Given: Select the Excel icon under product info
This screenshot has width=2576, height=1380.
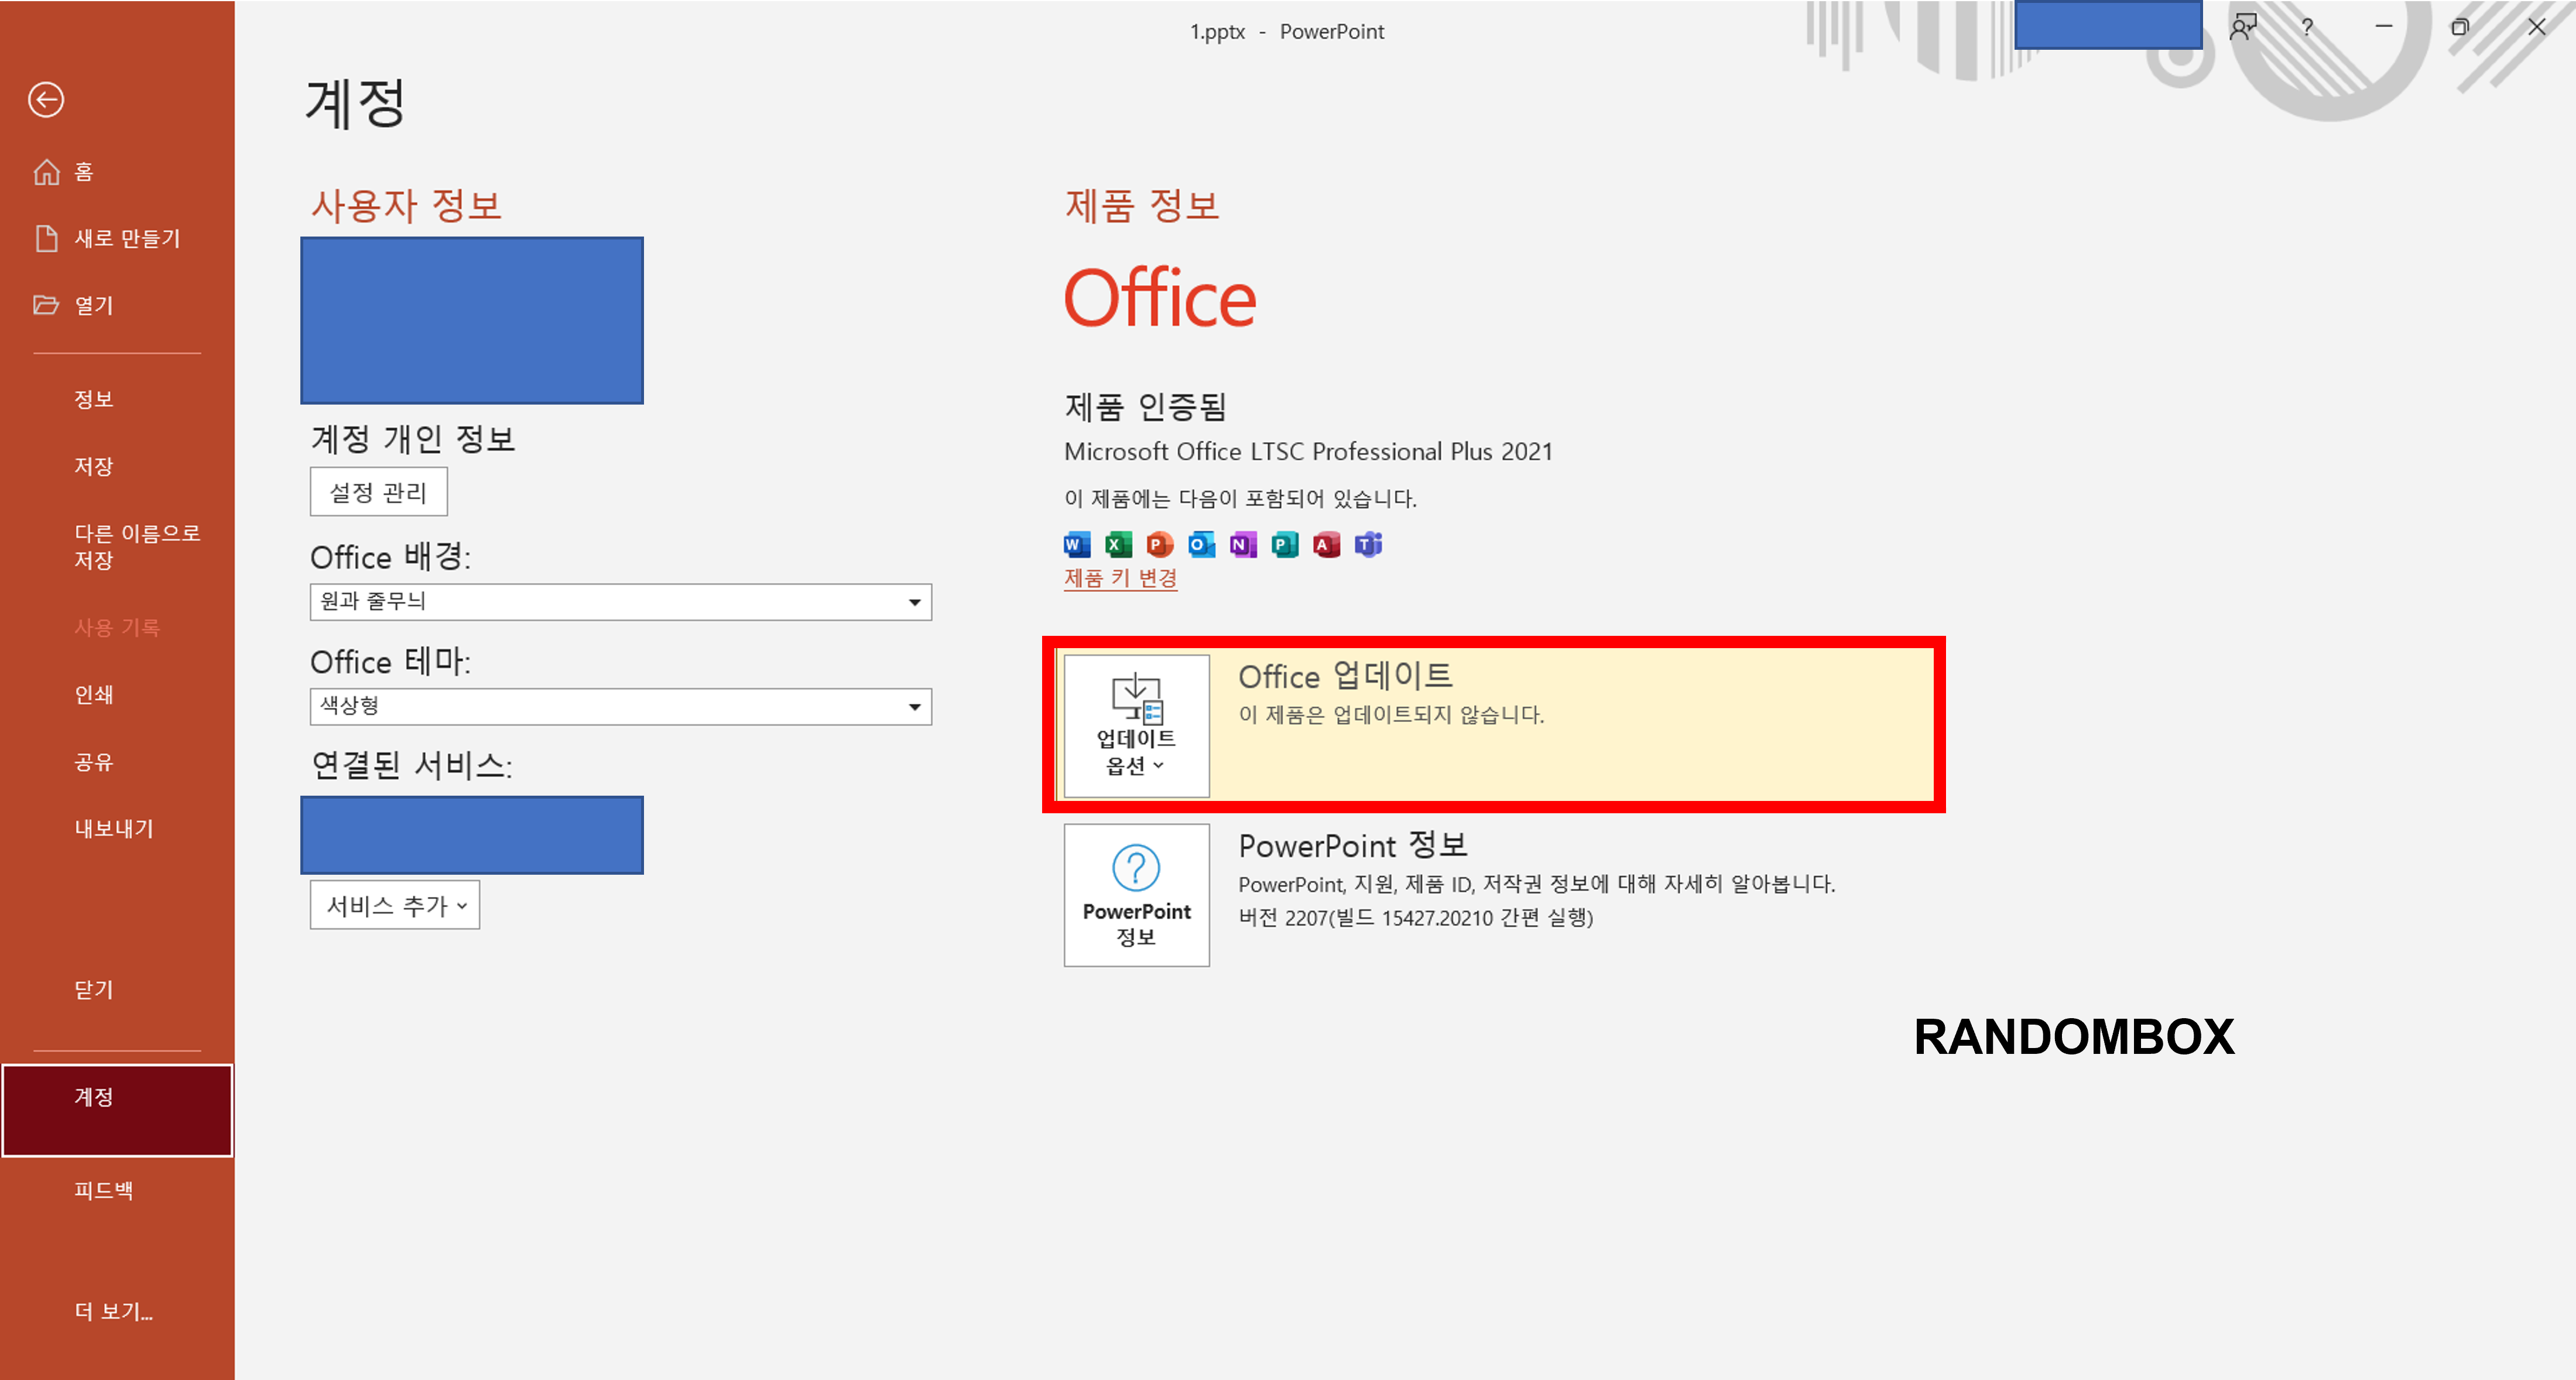Looking at the screenshot, I should point(1118,544).
